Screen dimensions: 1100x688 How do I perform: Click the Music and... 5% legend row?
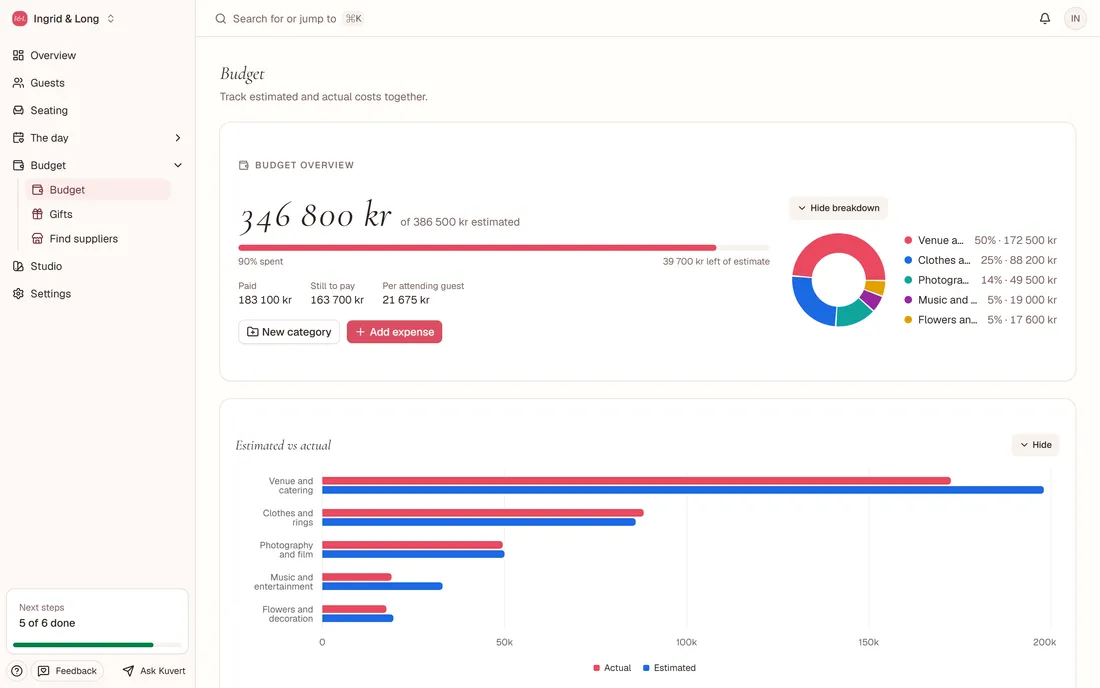tap(980, 300)
